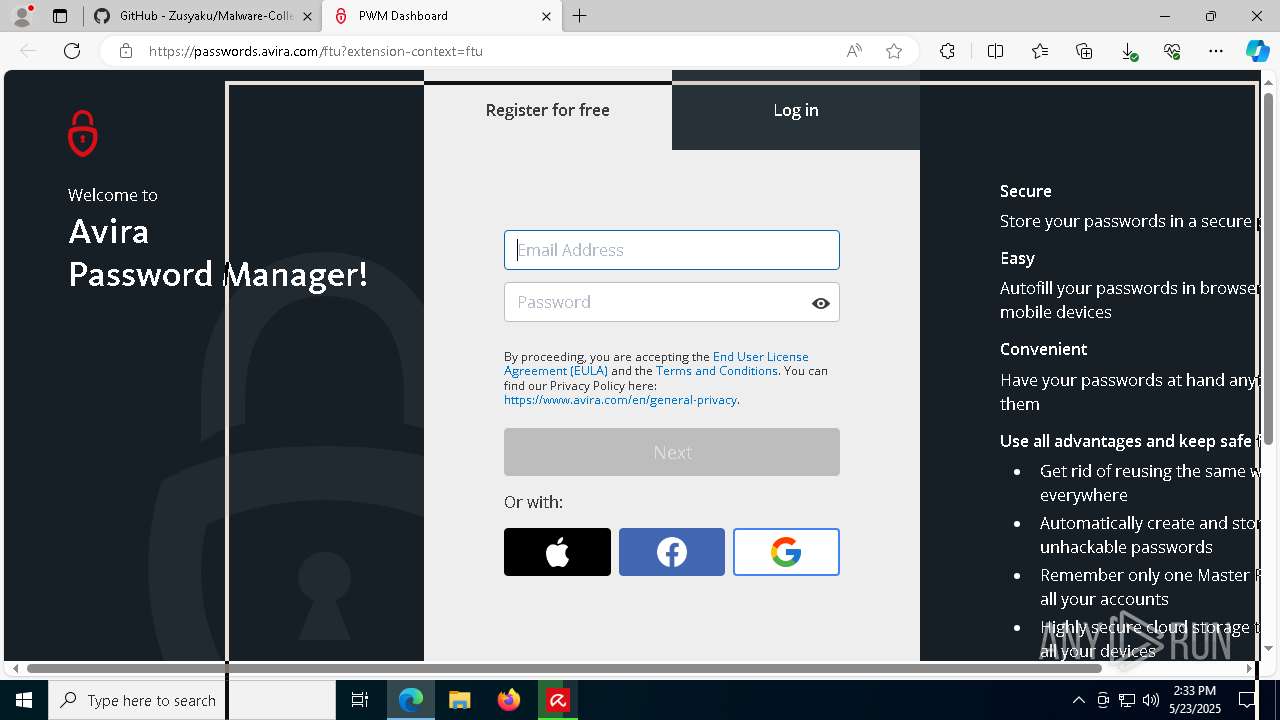
Task: Sign up with Google button
Action: click(786, 552)
